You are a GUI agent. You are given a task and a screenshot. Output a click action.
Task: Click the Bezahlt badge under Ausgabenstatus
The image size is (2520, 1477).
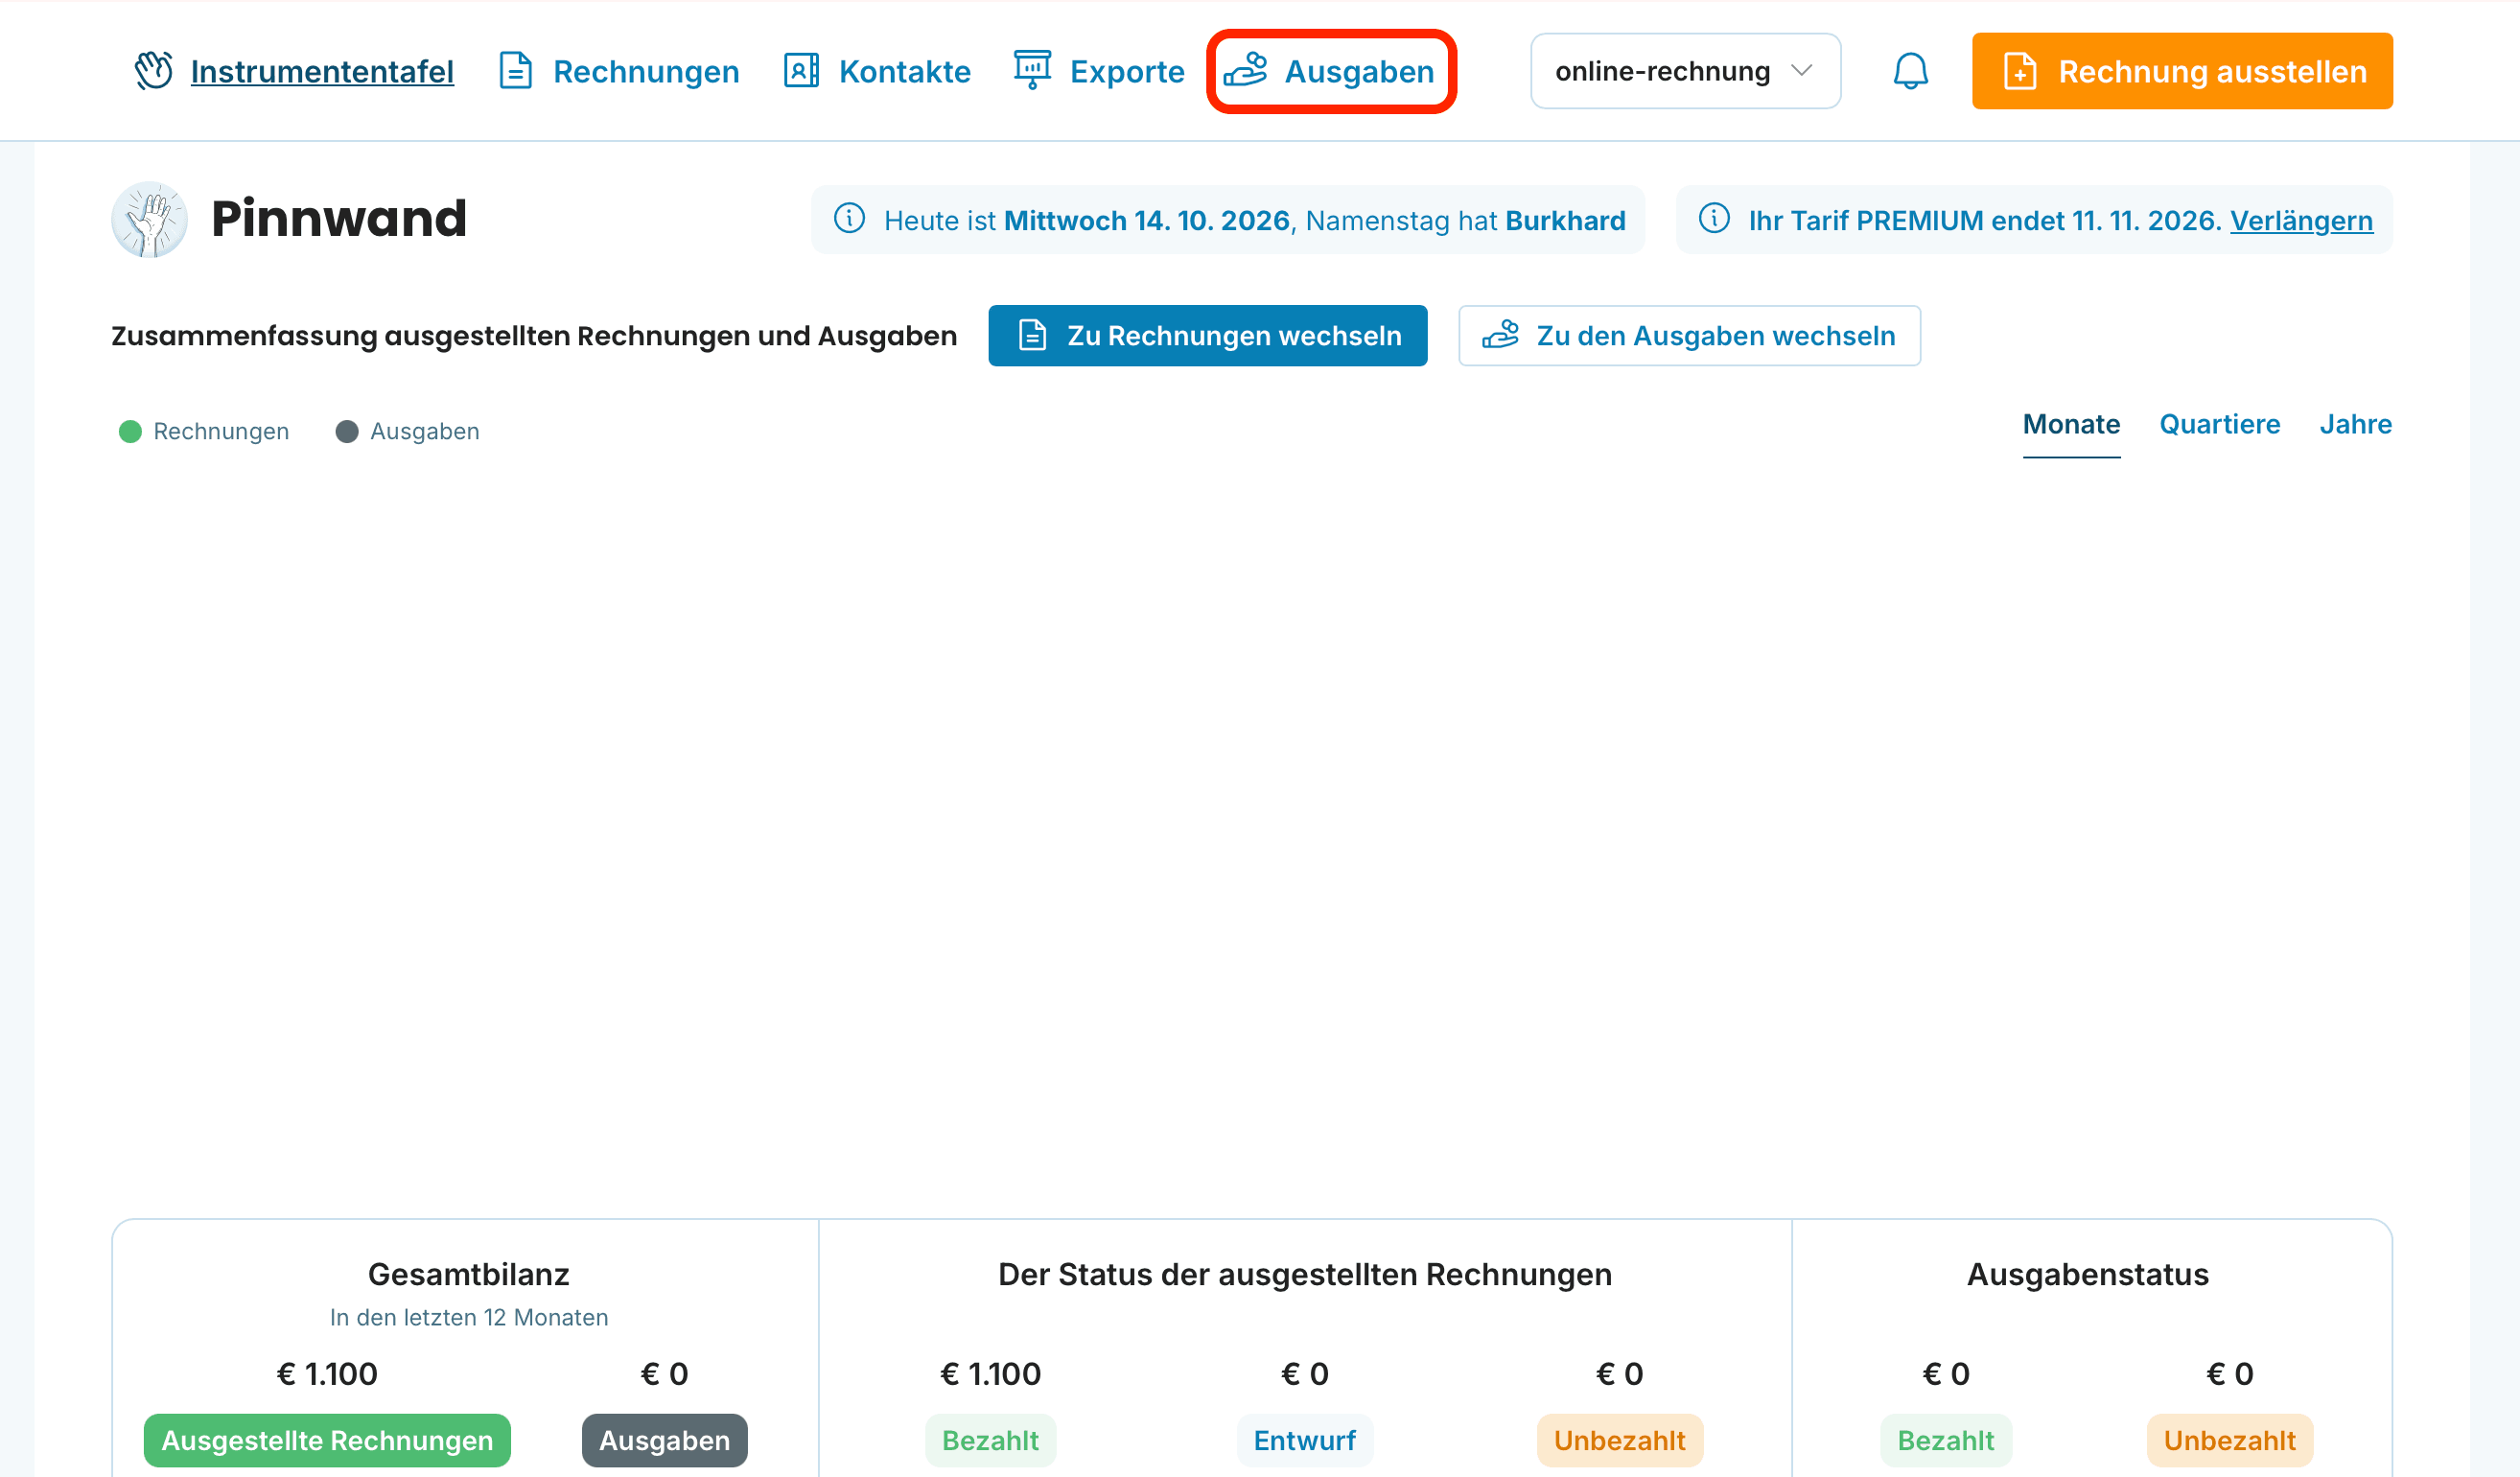coord(1945,1440)
